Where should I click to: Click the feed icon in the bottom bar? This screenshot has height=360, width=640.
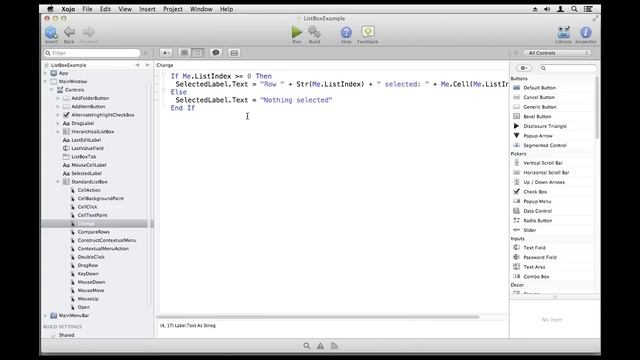334,346
